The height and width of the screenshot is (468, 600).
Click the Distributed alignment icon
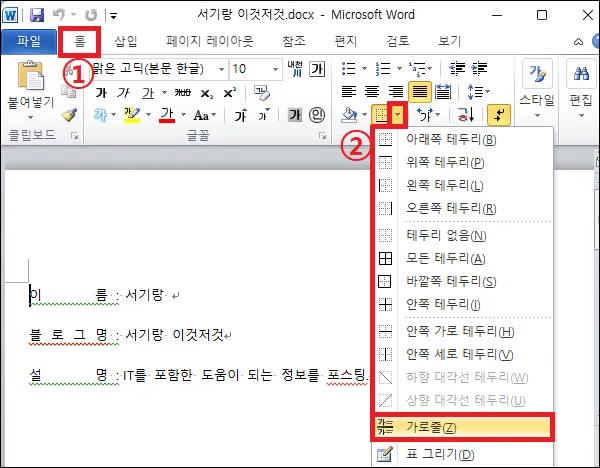tap(443, 92)
